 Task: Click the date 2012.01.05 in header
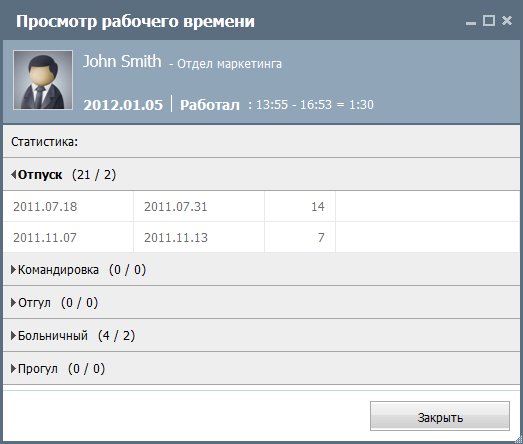tap(123, 105)
